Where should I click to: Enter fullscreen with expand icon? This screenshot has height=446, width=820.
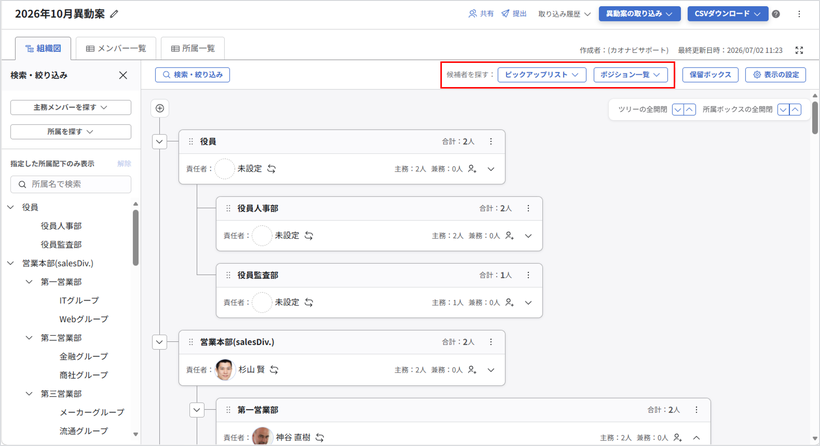point(799,50)
